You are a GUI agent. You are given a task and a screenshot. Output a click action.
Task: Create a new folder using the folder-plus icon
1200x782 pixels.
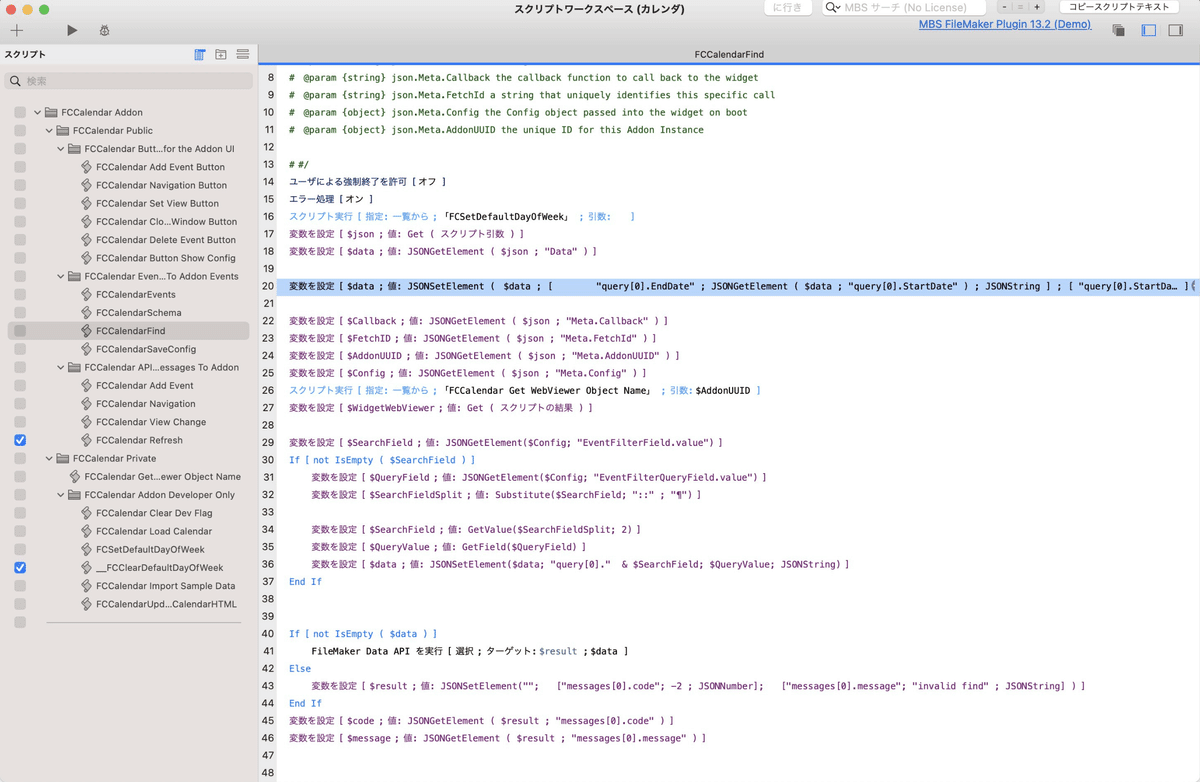221,55
